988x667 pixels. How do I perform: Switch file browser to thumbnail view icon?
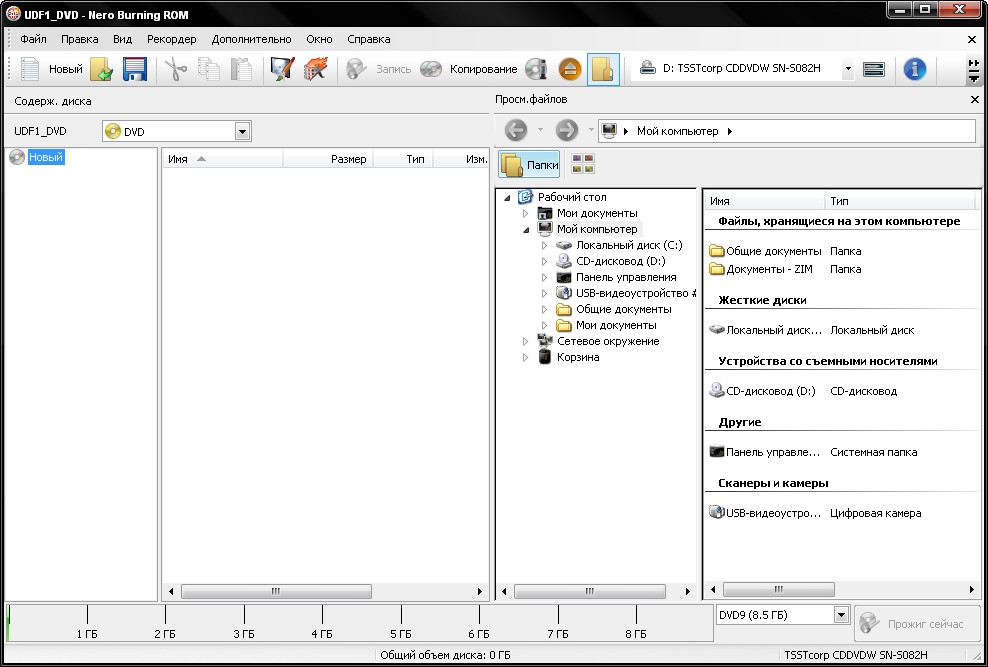(x=582, y=164)
